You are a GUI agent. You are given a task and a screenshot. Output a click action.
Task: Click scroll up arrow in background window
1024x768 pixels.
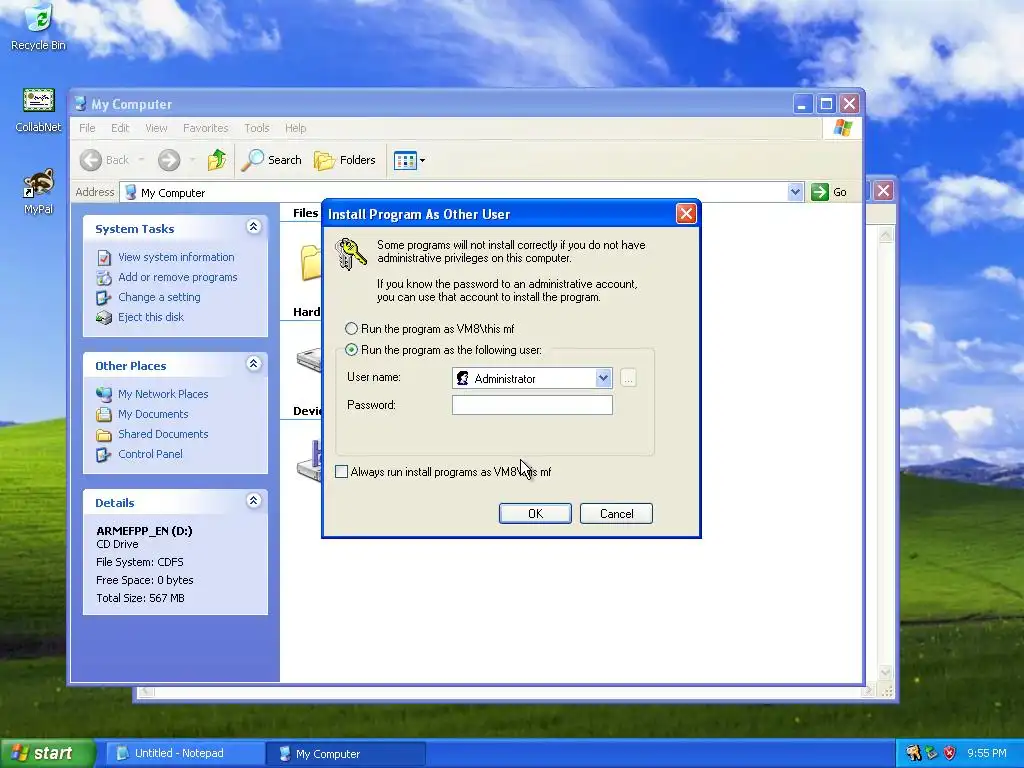(886, 235)
